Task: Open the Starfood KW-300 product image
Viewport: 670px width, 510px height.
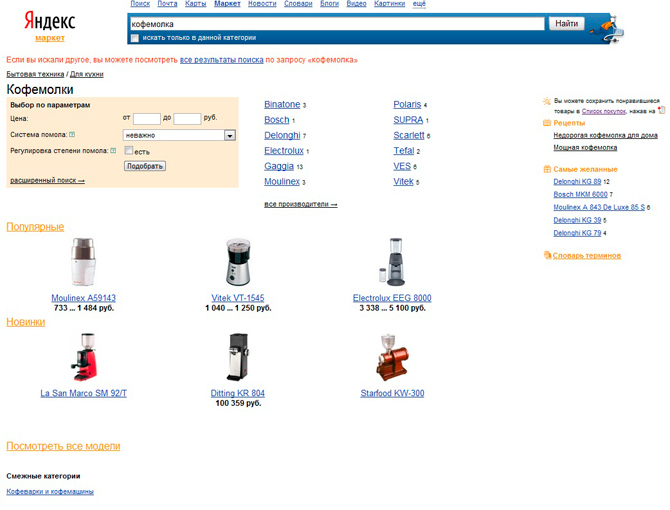Action: (x=392, y=358)
